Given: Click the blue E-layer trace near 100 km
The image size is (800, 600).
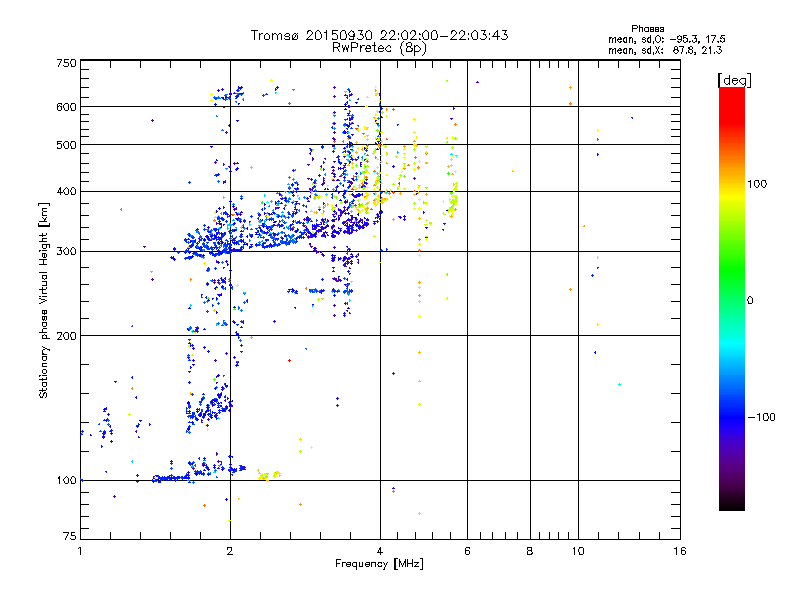Looking at the screenshot, I should [171, 478].
